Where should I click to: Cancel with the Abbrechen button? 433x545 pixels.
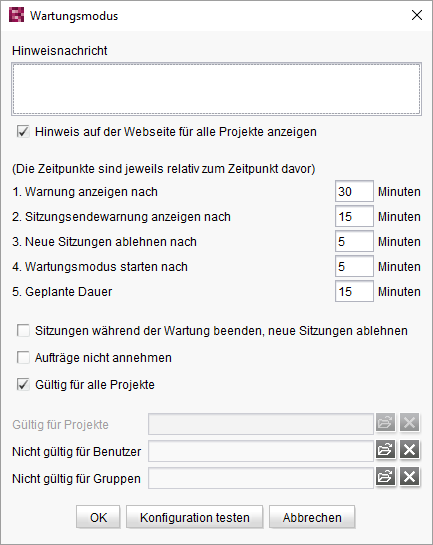tap(312, 518)
